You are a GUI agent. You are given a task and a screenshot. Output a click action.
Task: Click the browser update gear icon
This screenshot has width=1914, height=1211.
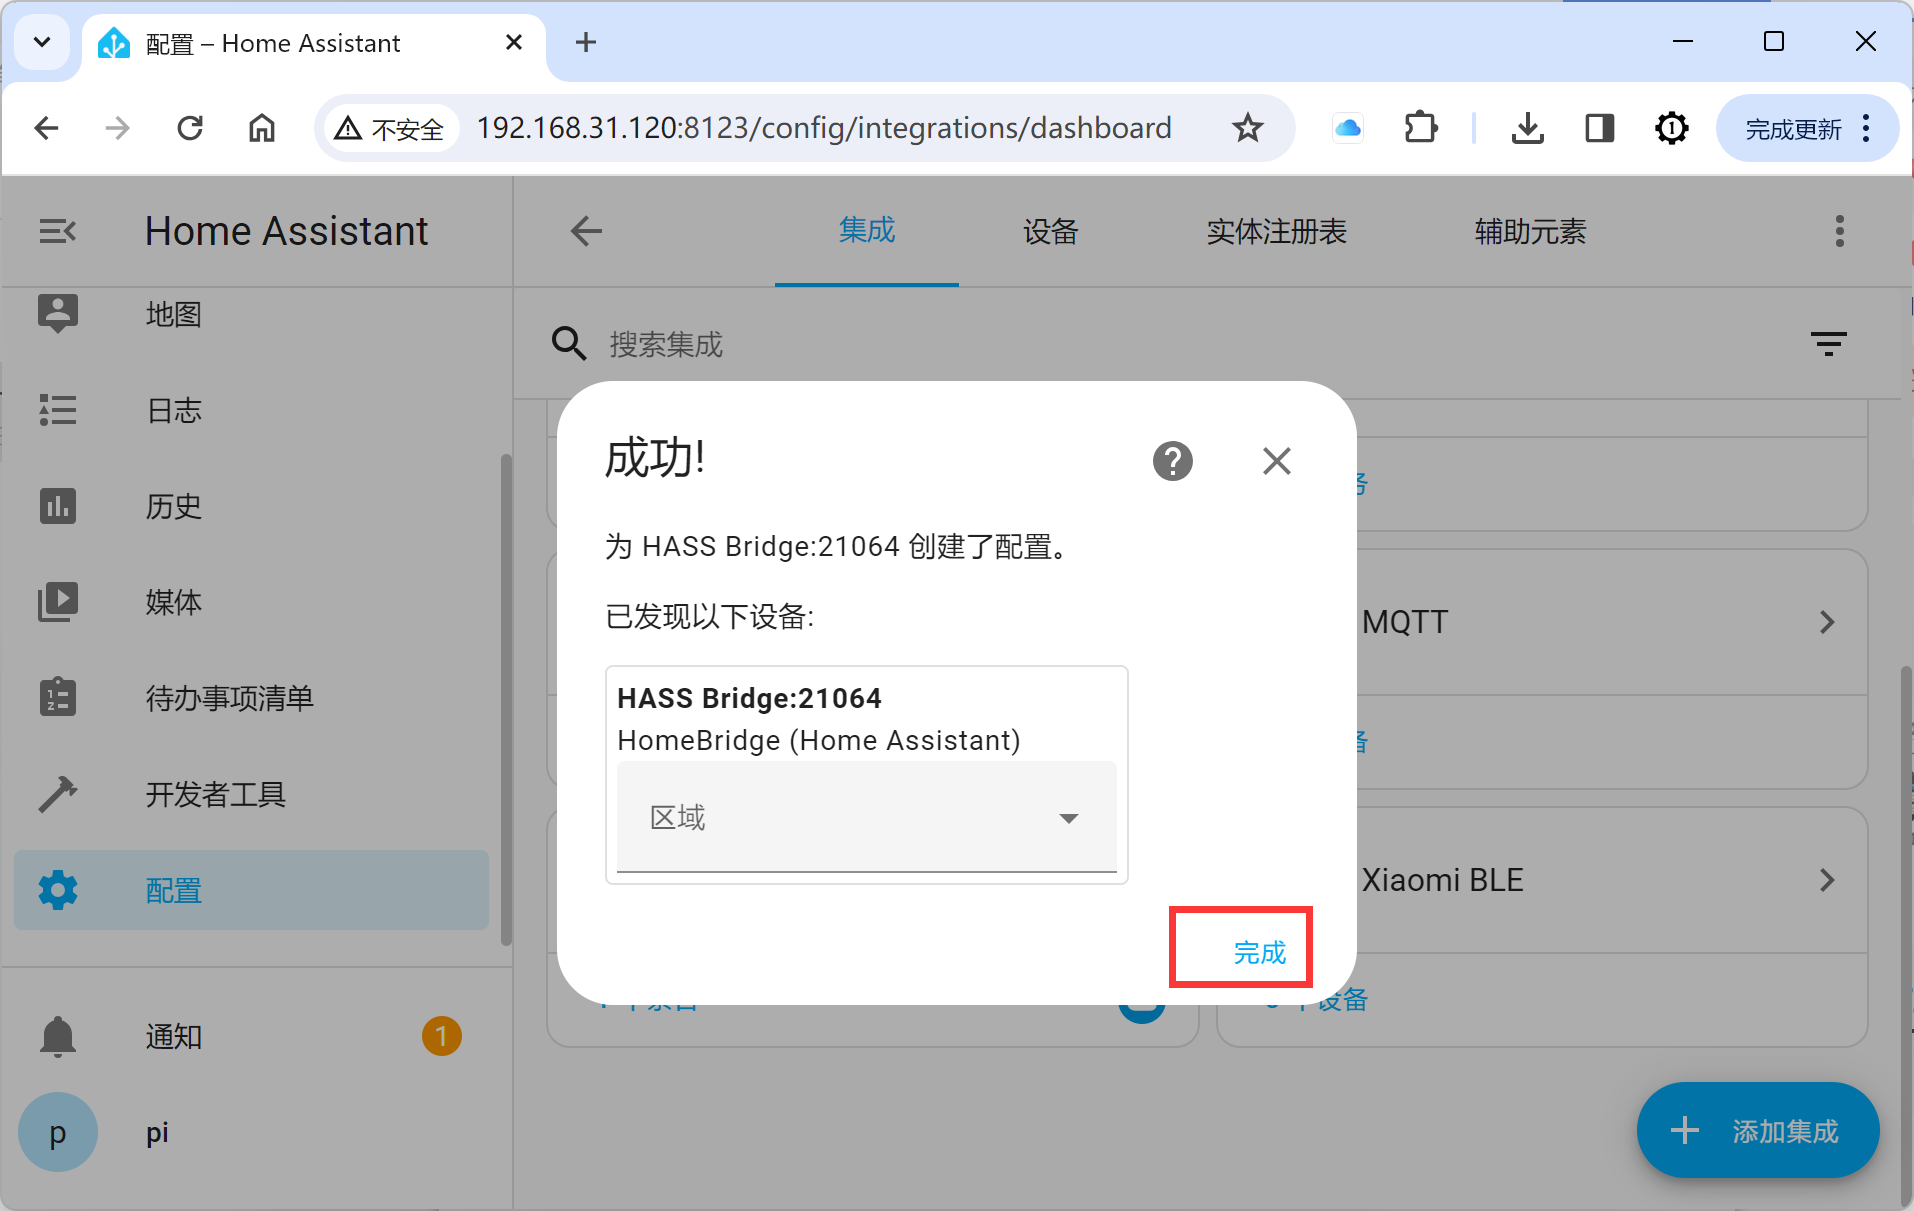[x=1671, y=128]
